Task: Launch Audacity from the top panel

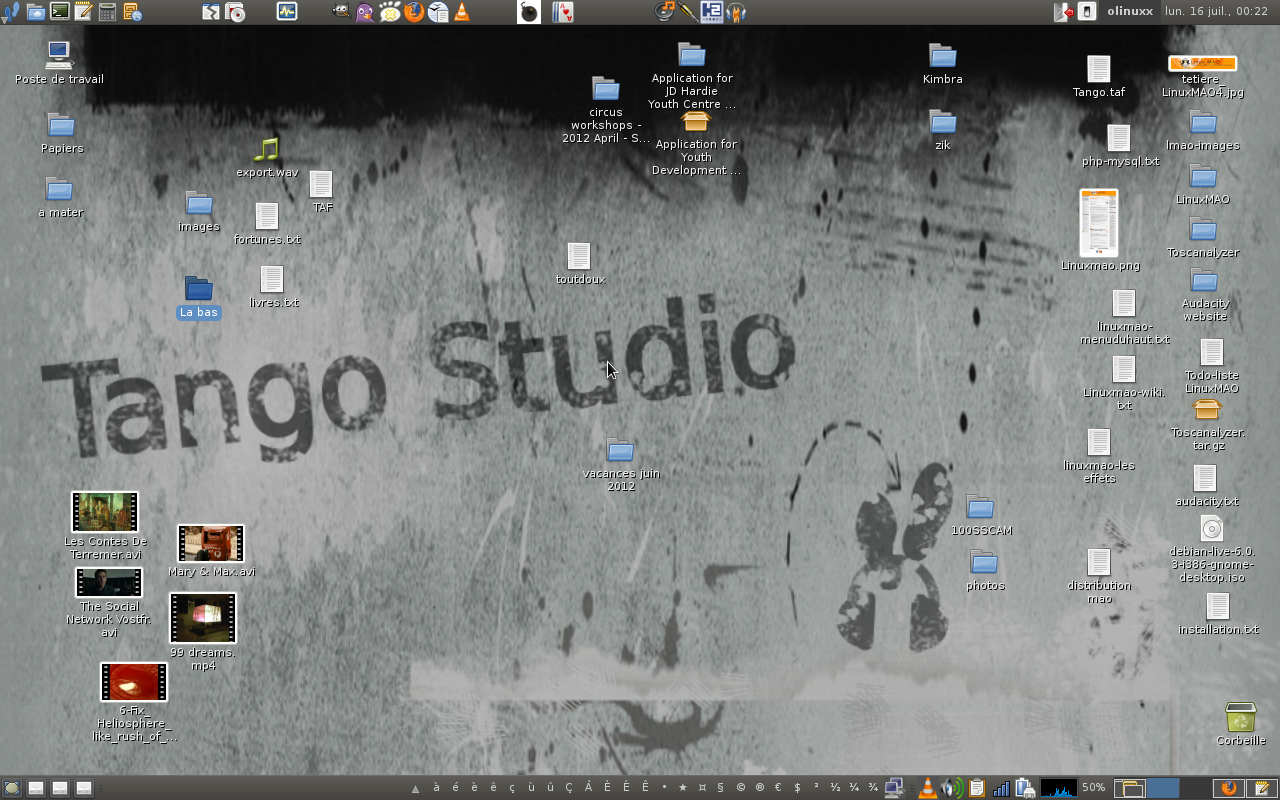Action: tap(737, 12)
